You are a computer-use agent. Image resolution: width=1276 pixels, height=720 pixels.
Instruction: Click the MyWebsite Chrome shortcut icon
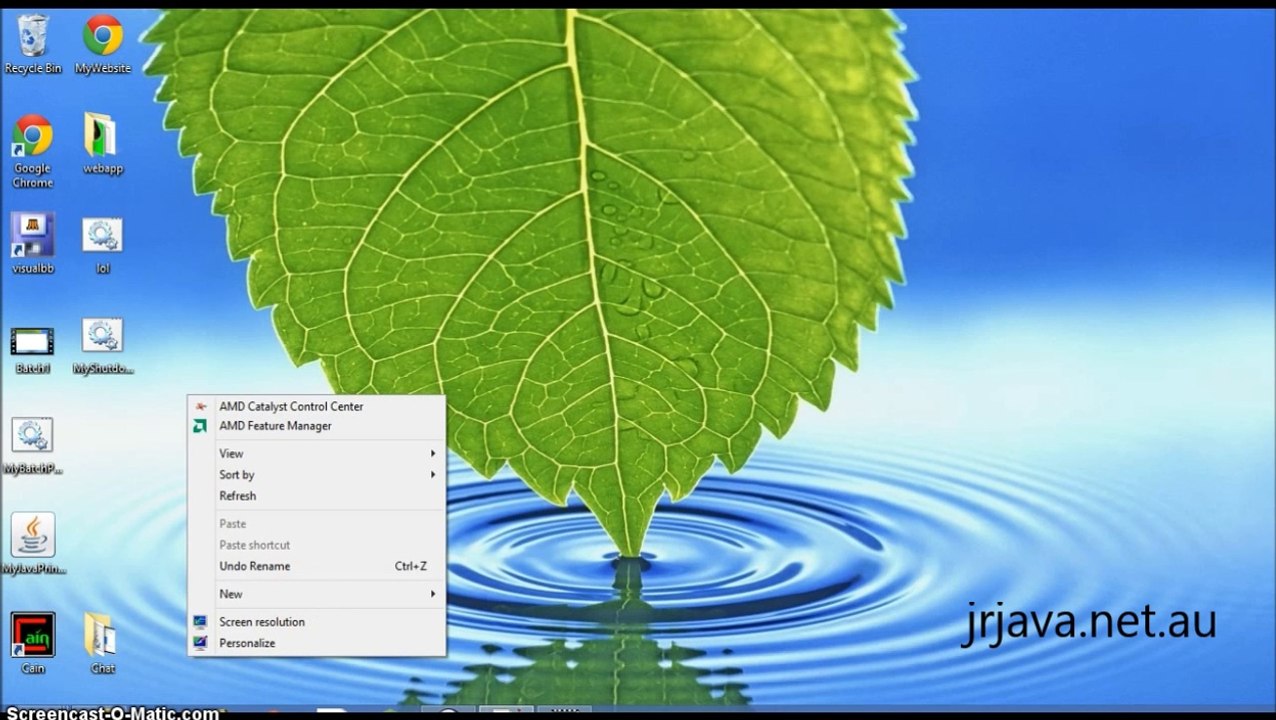[x=103, y=44]
